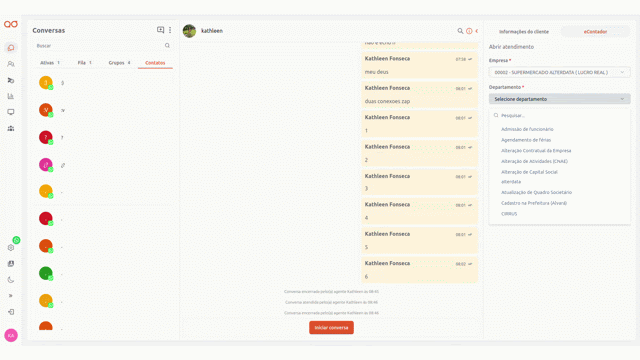Select the eContador tab
The width and height of the screenshot is (640, 360).
click(x=595, y=31)
